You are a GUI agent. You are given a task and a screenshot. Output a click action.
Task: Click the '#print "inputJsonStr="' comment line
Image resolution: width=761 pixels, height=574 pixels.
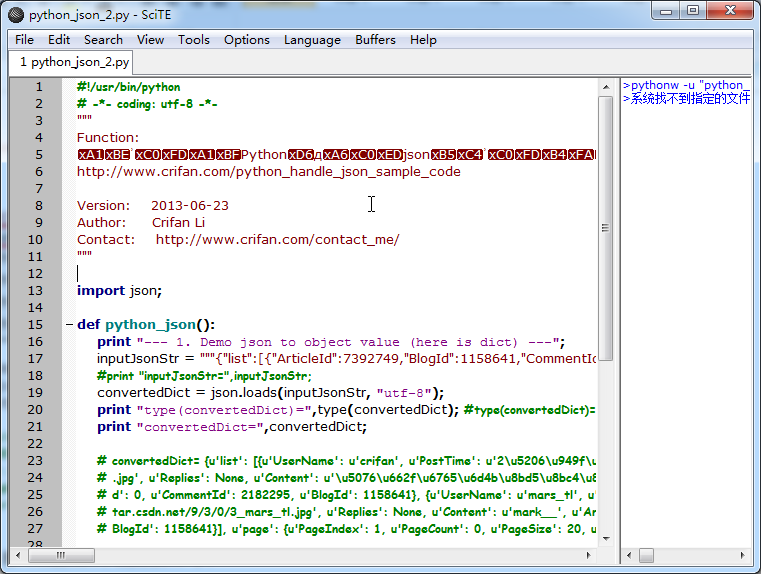pyautogui.click(x=204, y=377)
